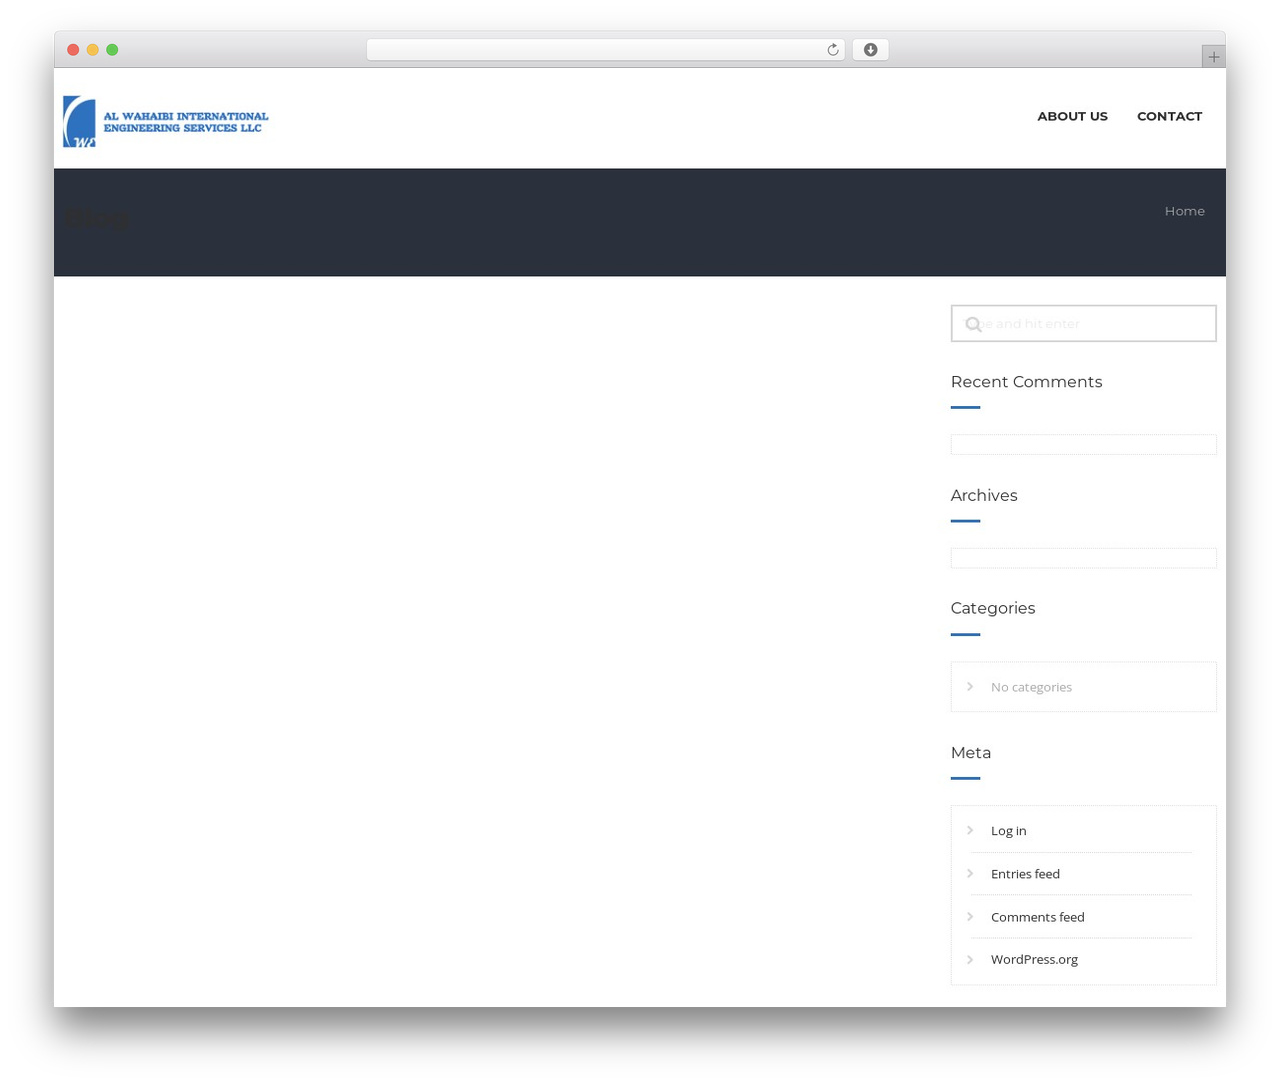The height and width of the screenshot is (1084, 1280).
Task: Click the Categories heading
Action: point(993,609)
